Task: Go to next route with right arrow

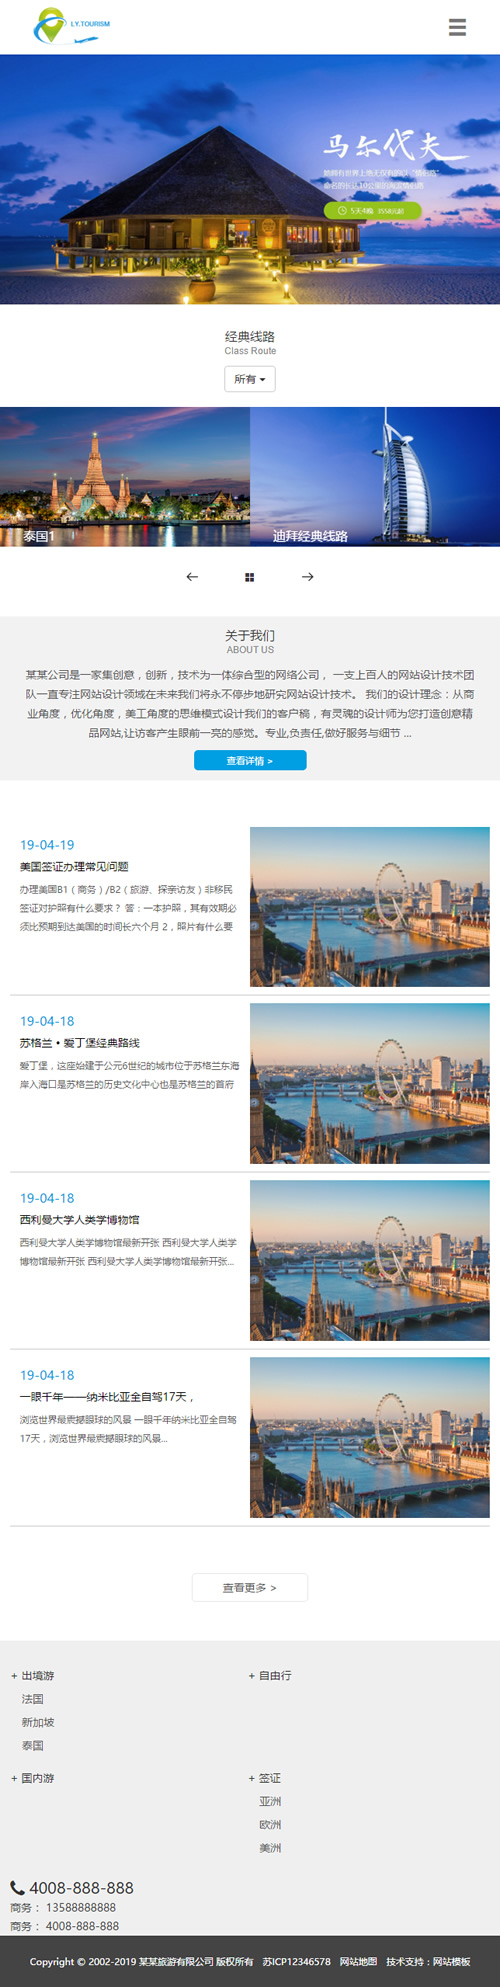Action: [308, 577]
